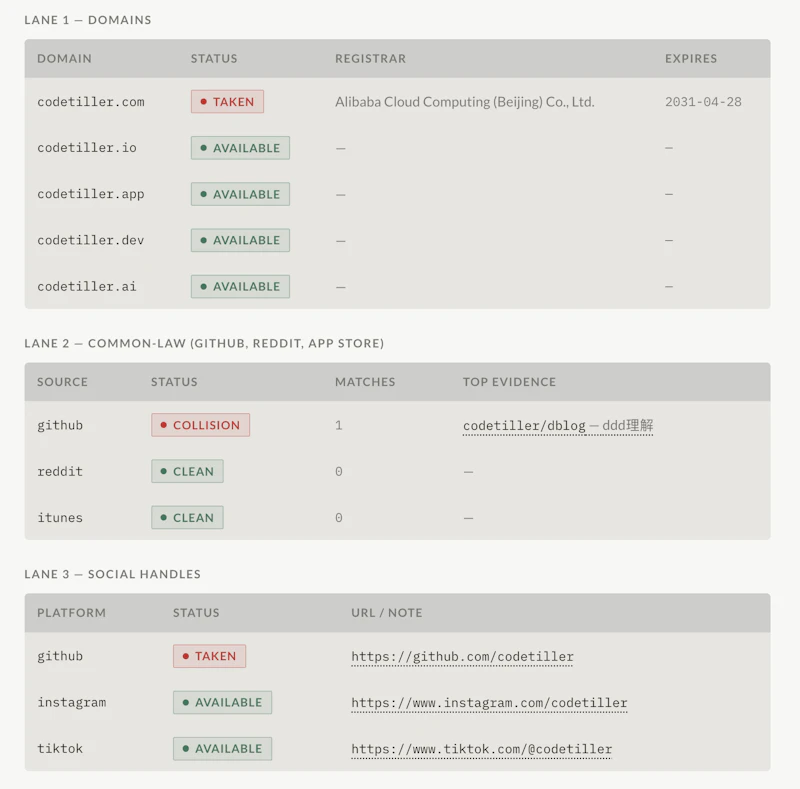Select the codetiller.com domain text
This screenshot has height=789, width=800.
click(x=91, y=102)
